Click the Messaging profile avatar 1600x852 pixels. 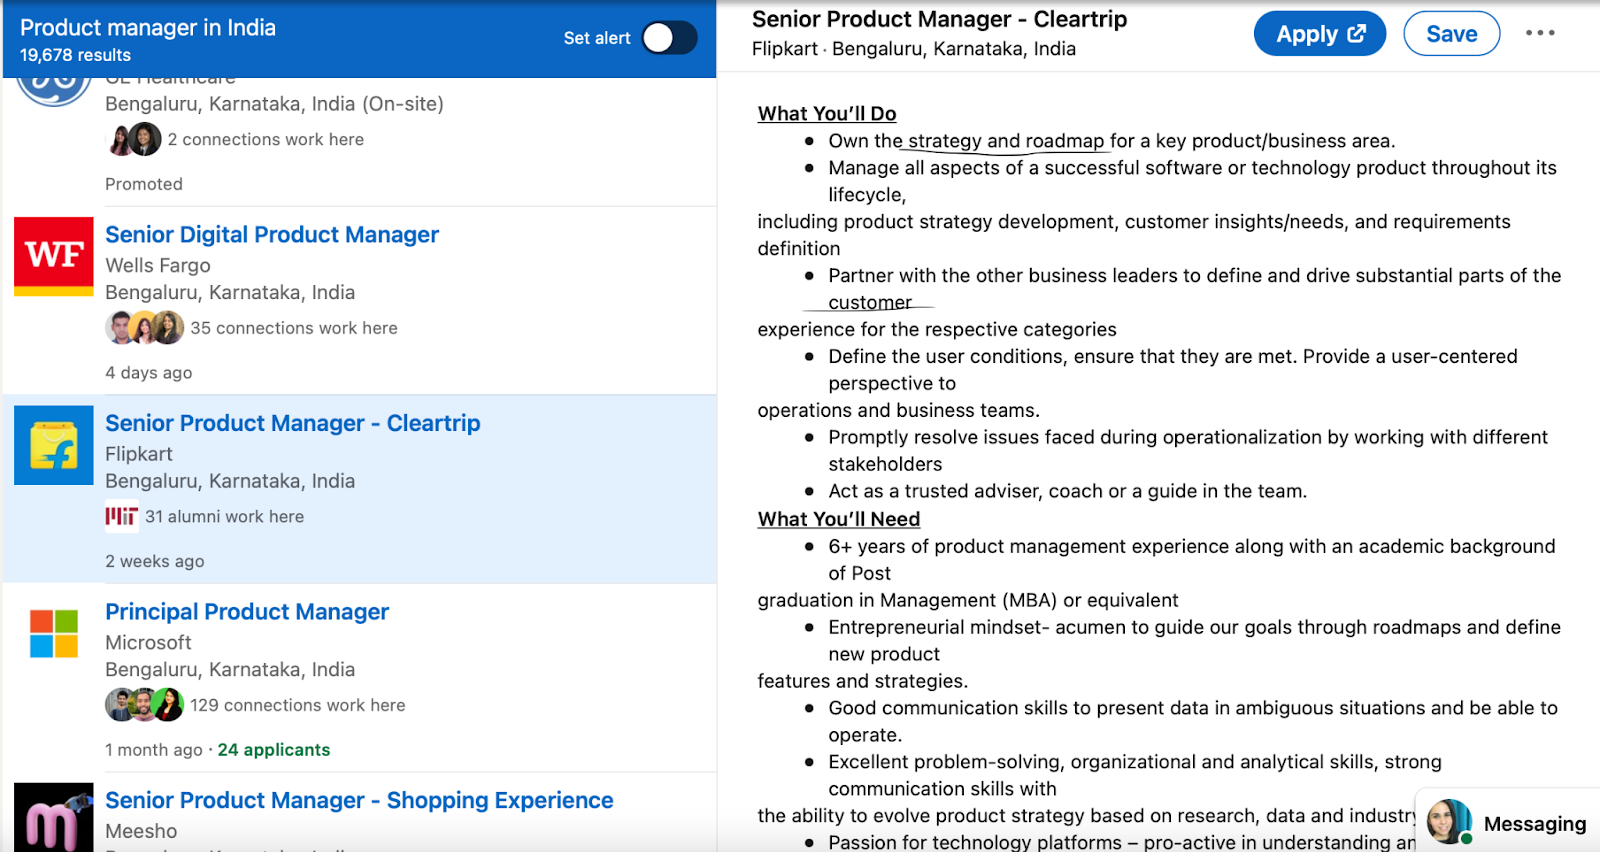(x=1448, y=822)
